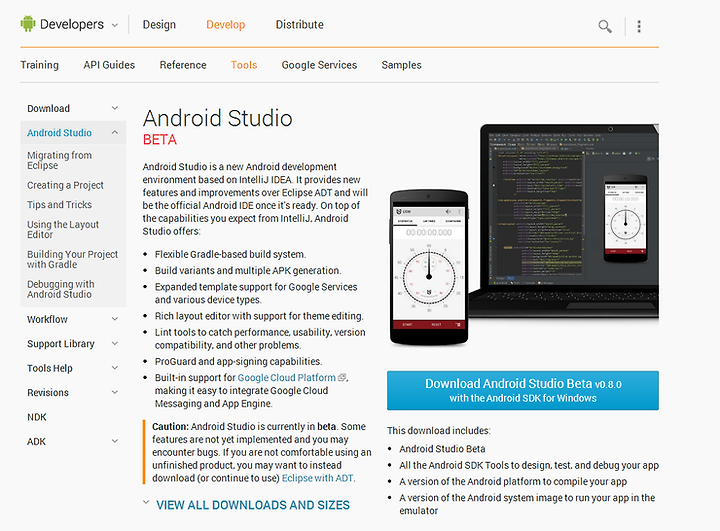Click the red BETA label
Viewport: 720px width, 531px height.
(160, 140)
